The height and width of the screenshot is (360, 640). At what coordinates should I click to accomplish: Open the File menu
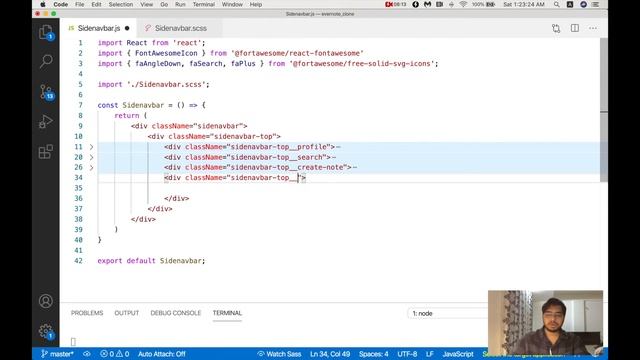click(80, 4)
